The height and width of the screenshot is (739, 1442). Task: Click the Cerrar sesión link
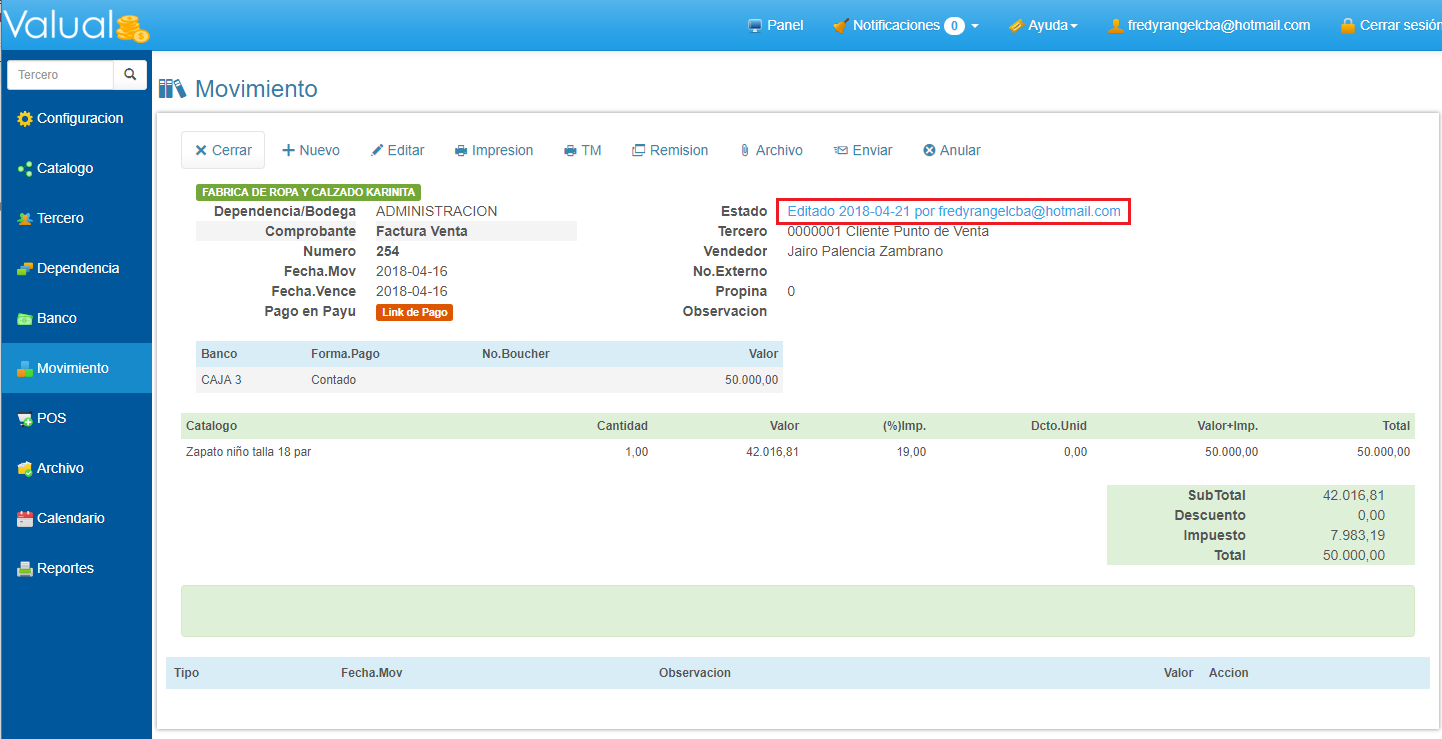pos(1391,25)
